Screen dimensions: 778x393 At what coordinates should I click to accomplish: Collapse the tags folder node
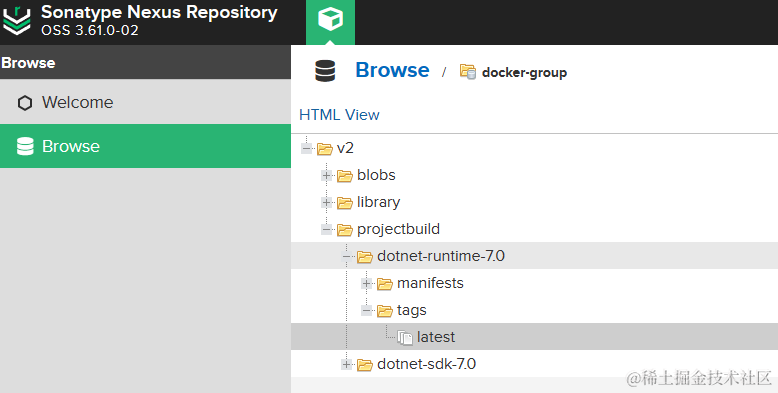click(367, 311)
